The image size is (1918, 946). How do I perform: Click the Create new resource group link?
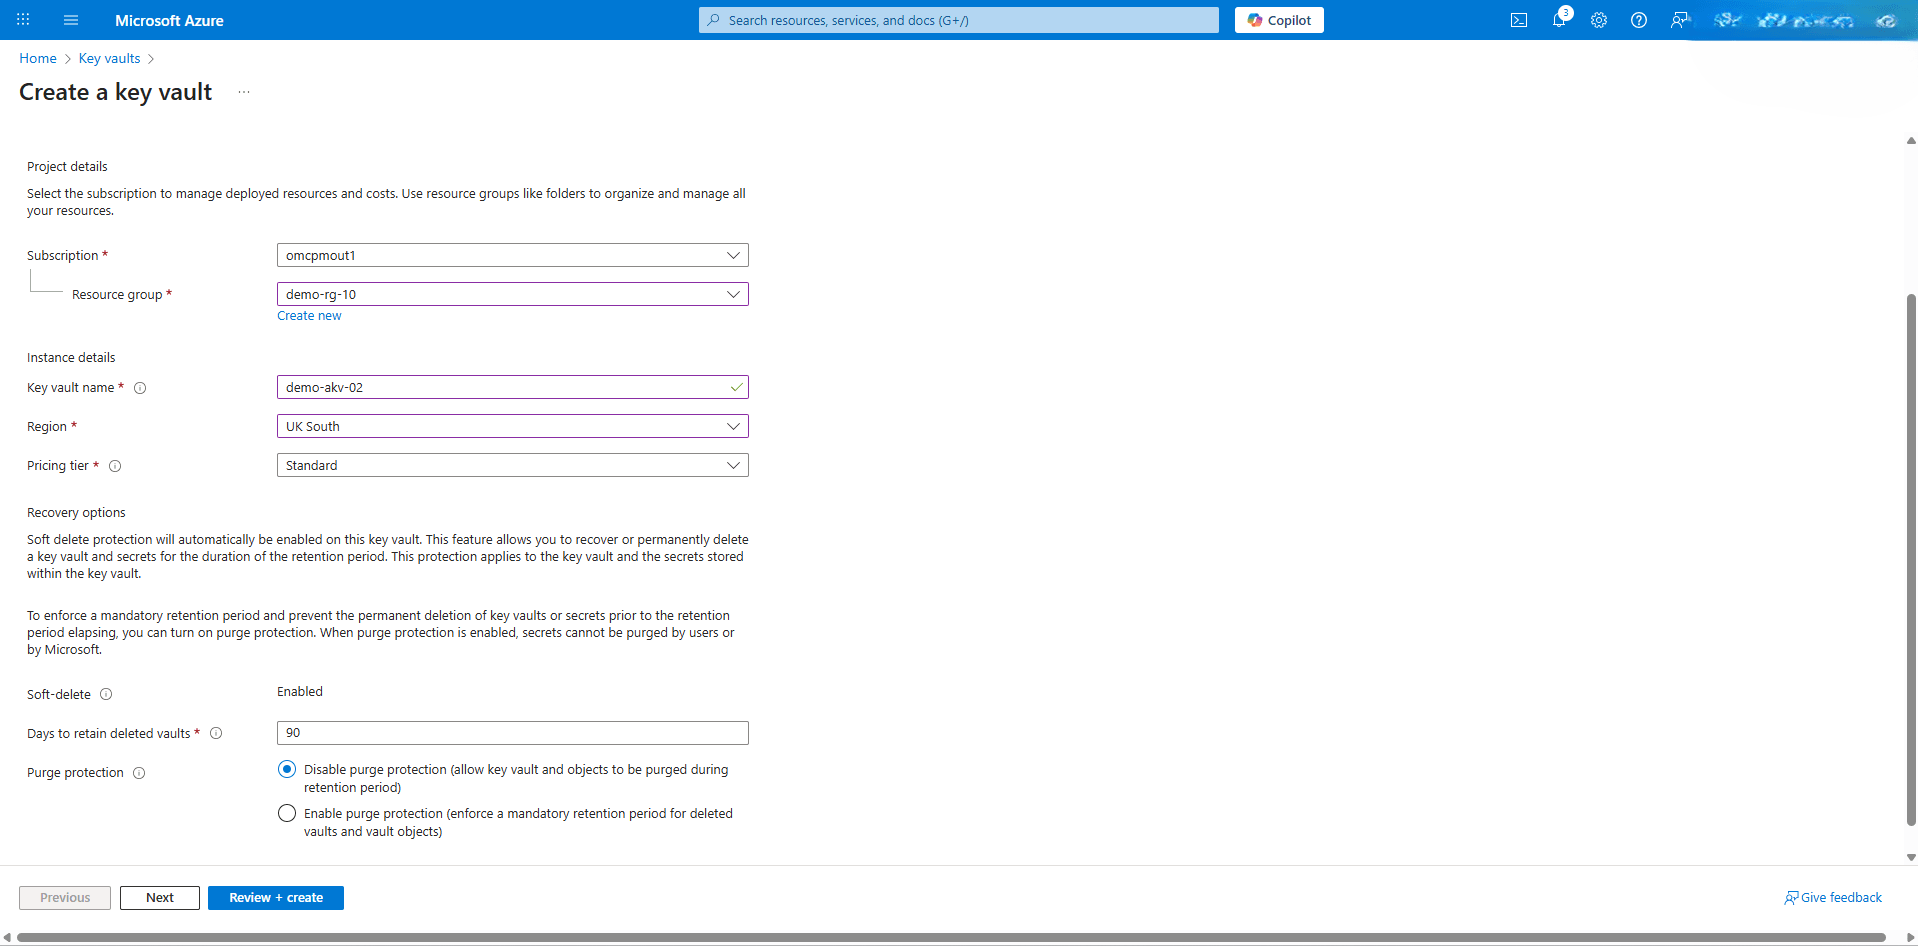click(309, 315)
